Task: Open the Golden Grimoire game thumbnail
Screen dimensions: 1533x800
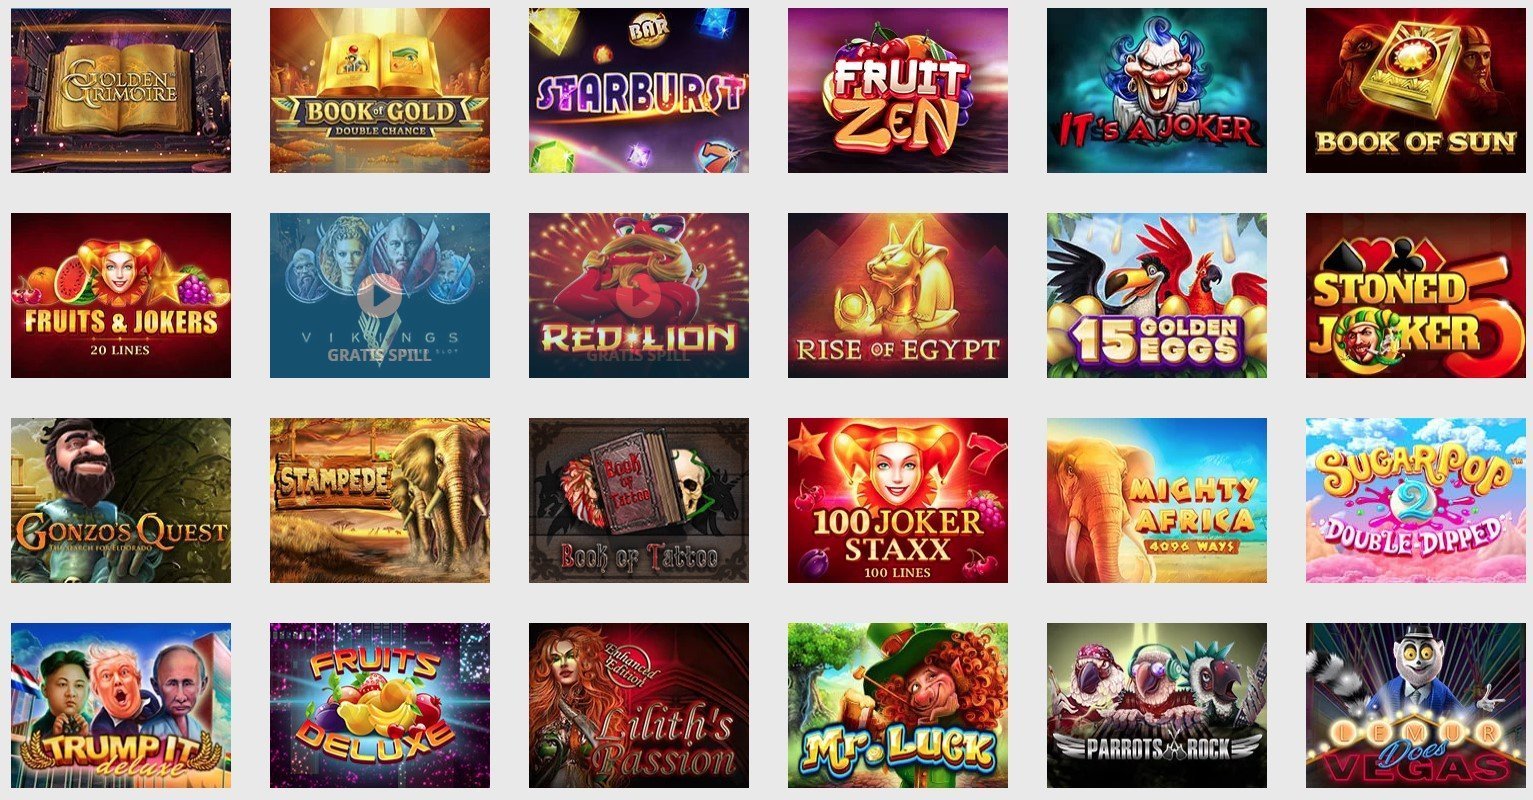Action: [x=121, y=90]
